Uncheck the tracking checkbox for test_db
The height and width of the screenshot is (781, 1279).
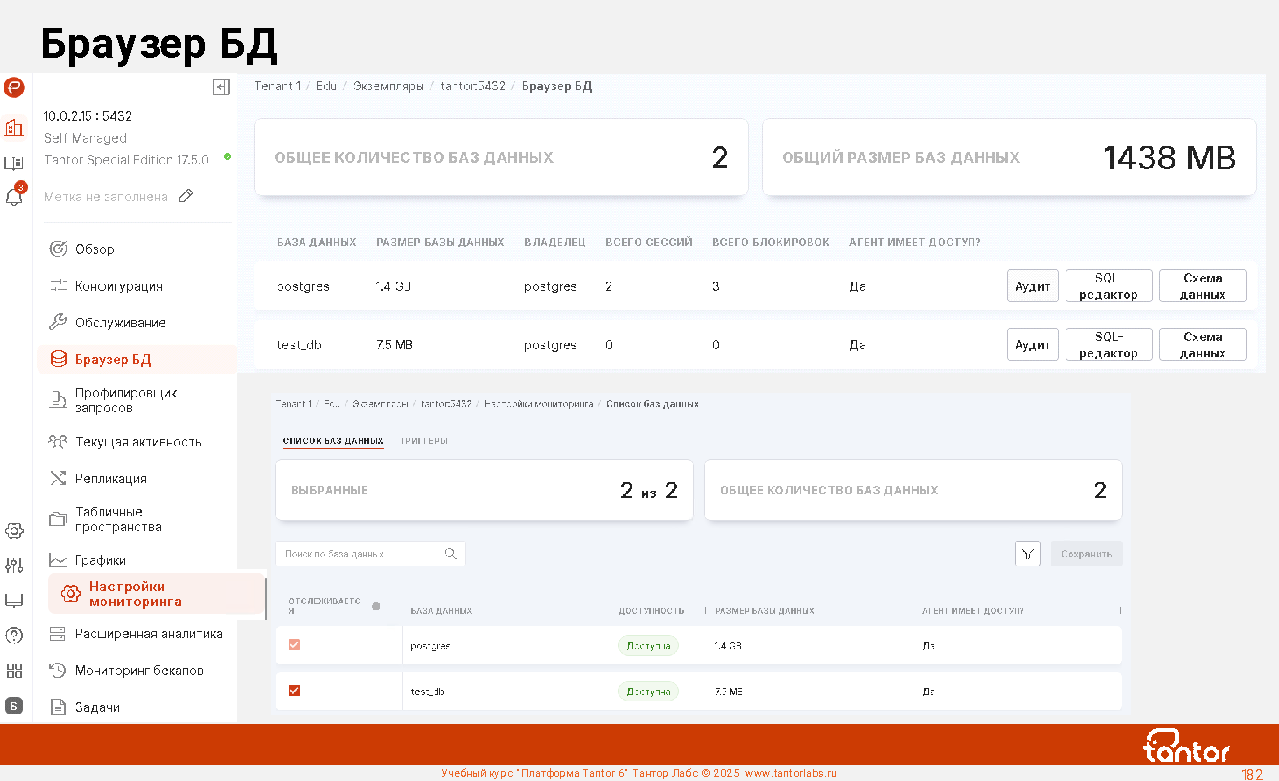(x=294, y=690)
